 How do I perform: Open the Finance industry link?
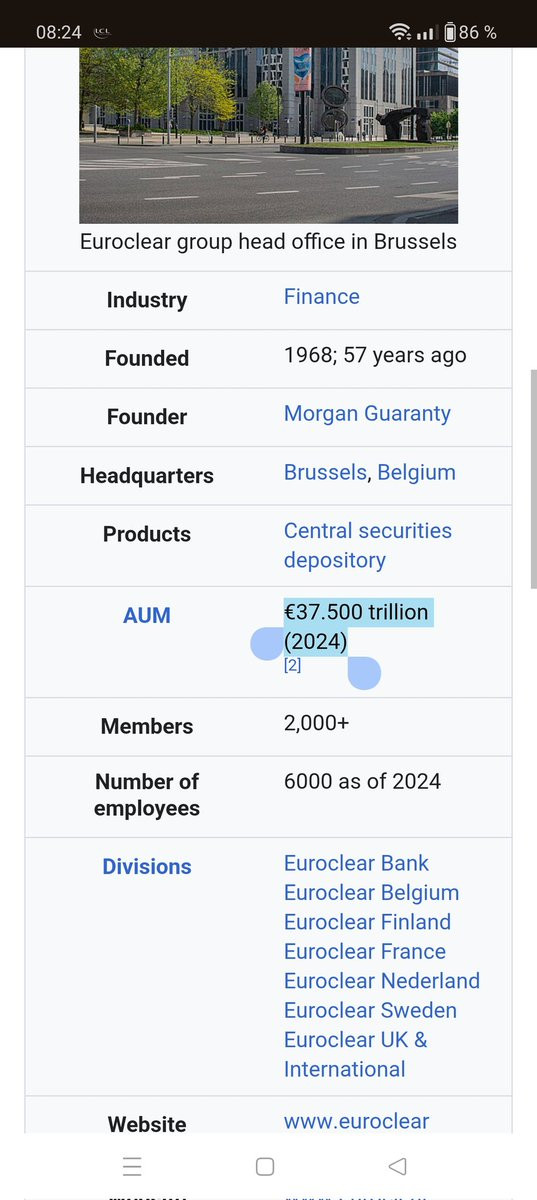tap(321, 297)
